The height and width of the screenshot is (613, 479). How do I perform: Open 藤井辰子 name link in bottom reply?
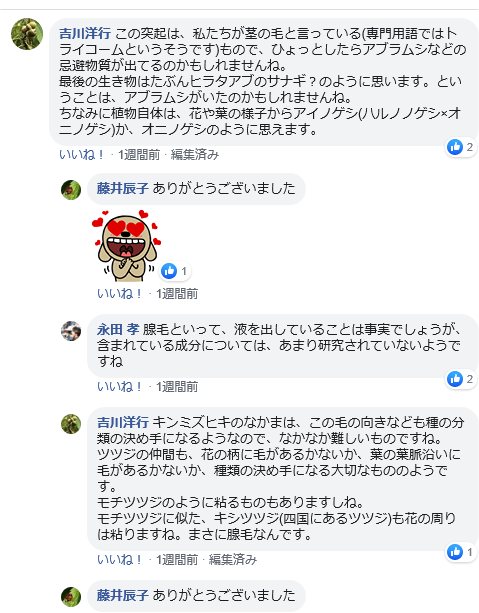click(123, 595)
